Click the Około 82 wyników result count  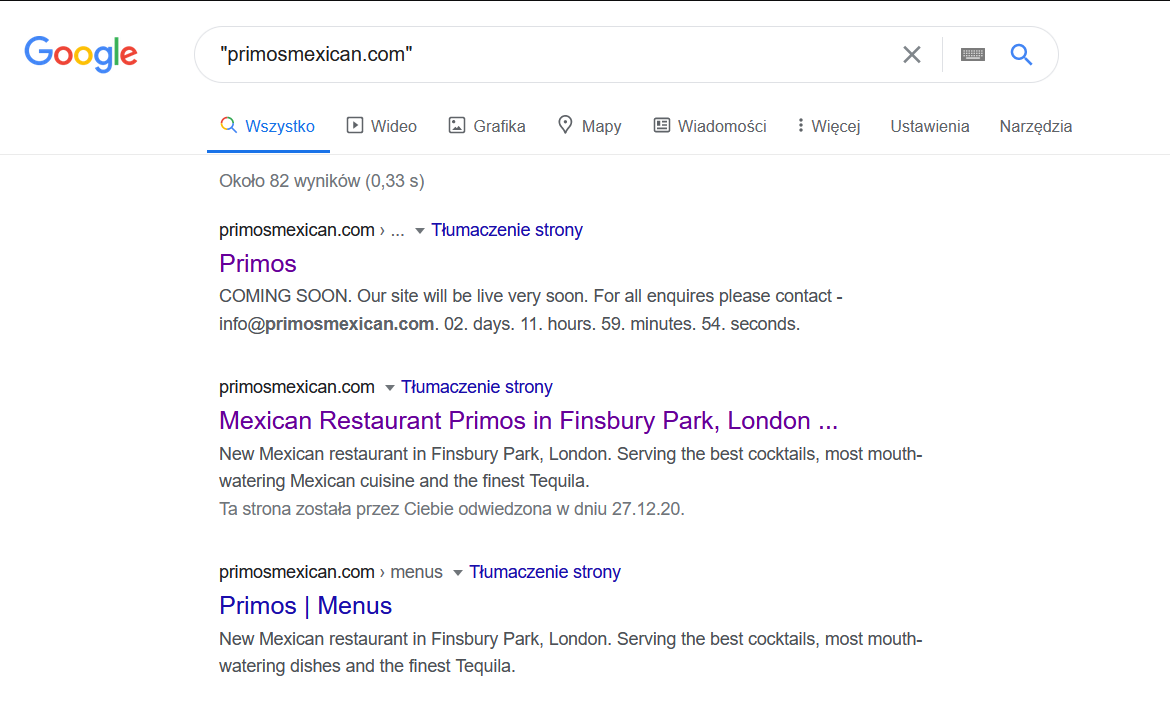click(322, 181)
